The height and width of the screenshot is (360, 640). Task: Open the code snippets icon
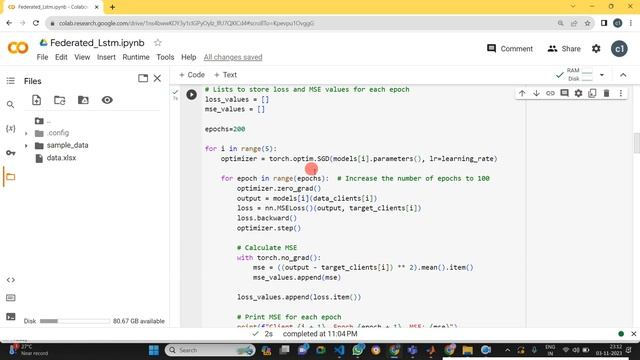(11, 280)
